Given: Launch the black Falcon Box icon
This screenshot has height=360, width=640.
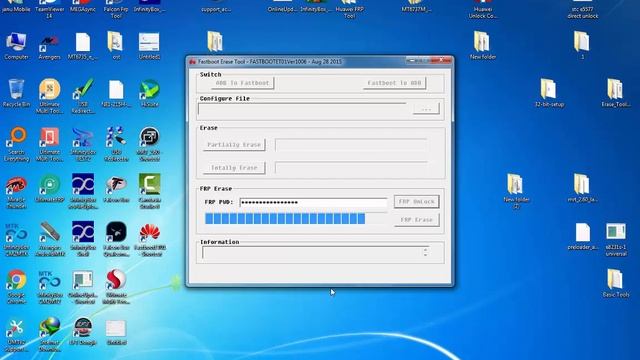Looking at the screenshot, I should pos(116,232).
